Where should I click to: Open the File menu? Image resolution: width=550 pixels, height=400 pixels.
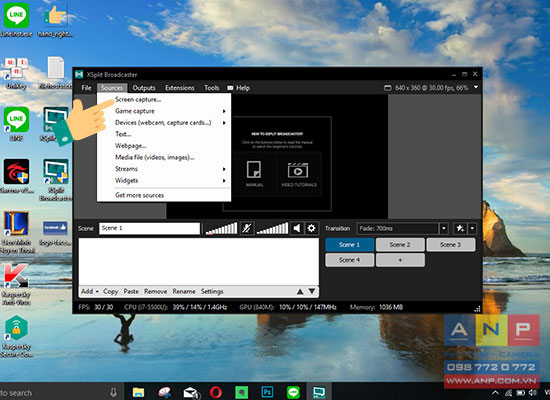[x=86, y=88]
